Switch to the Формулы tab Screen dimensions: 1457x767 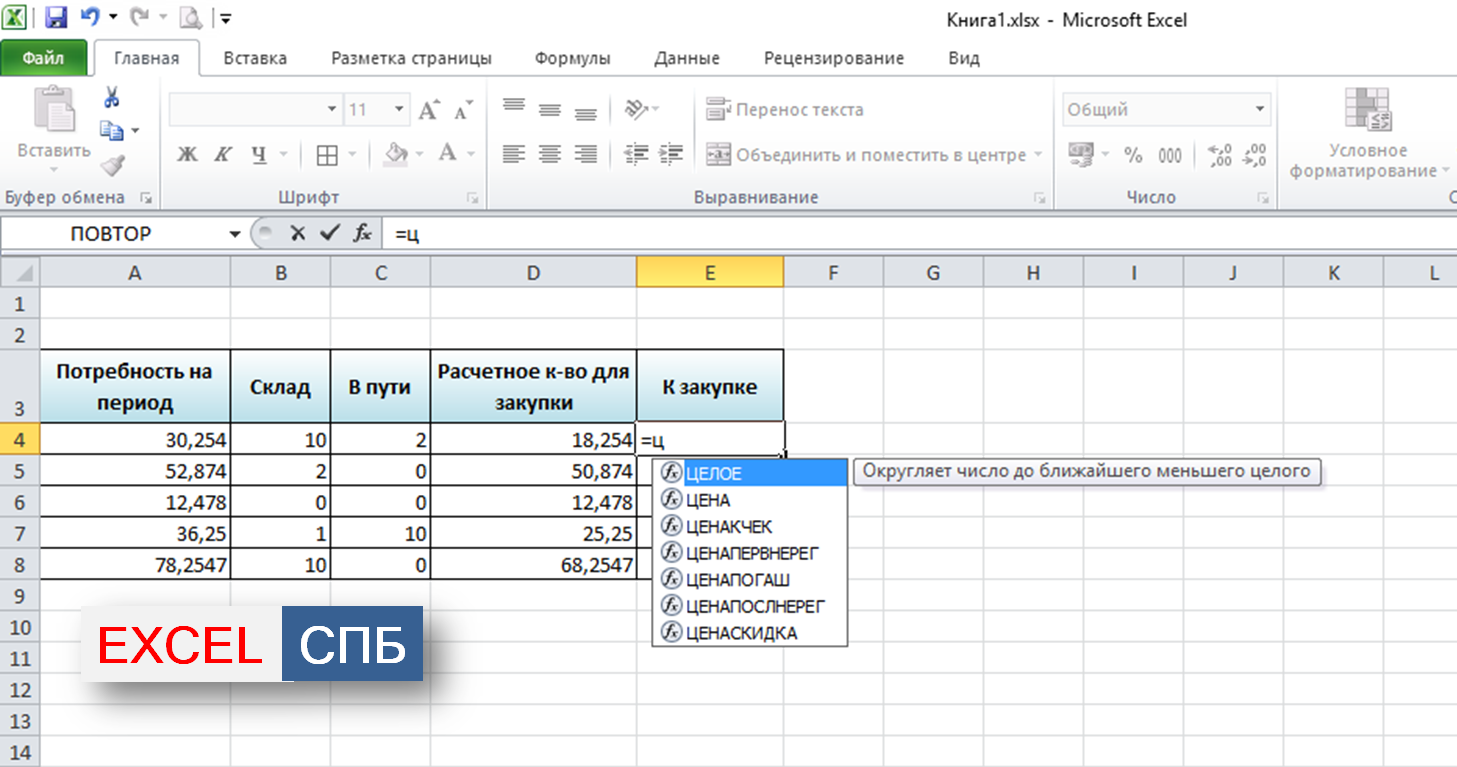tap(572, 58)
